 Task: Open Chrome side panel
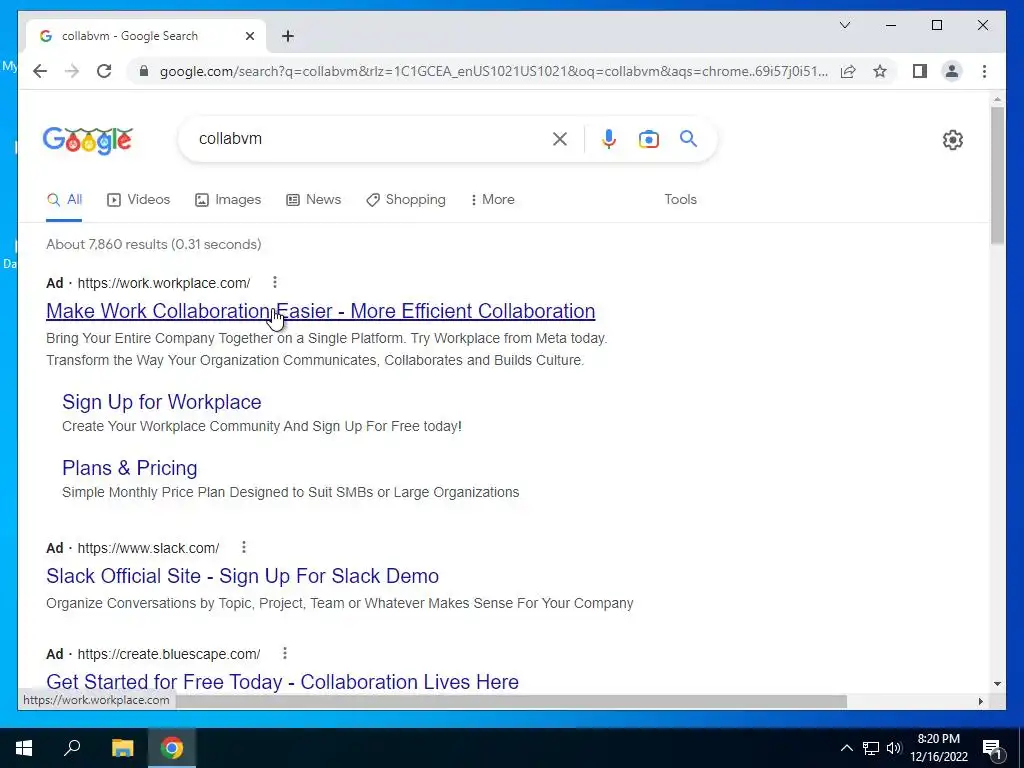pyautogui.click(x=920, y=71)
